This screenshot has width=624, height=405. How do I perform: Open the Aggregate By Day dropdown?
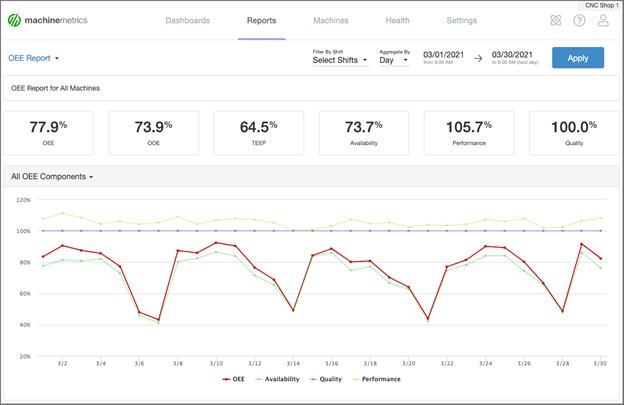coord(394,60)
